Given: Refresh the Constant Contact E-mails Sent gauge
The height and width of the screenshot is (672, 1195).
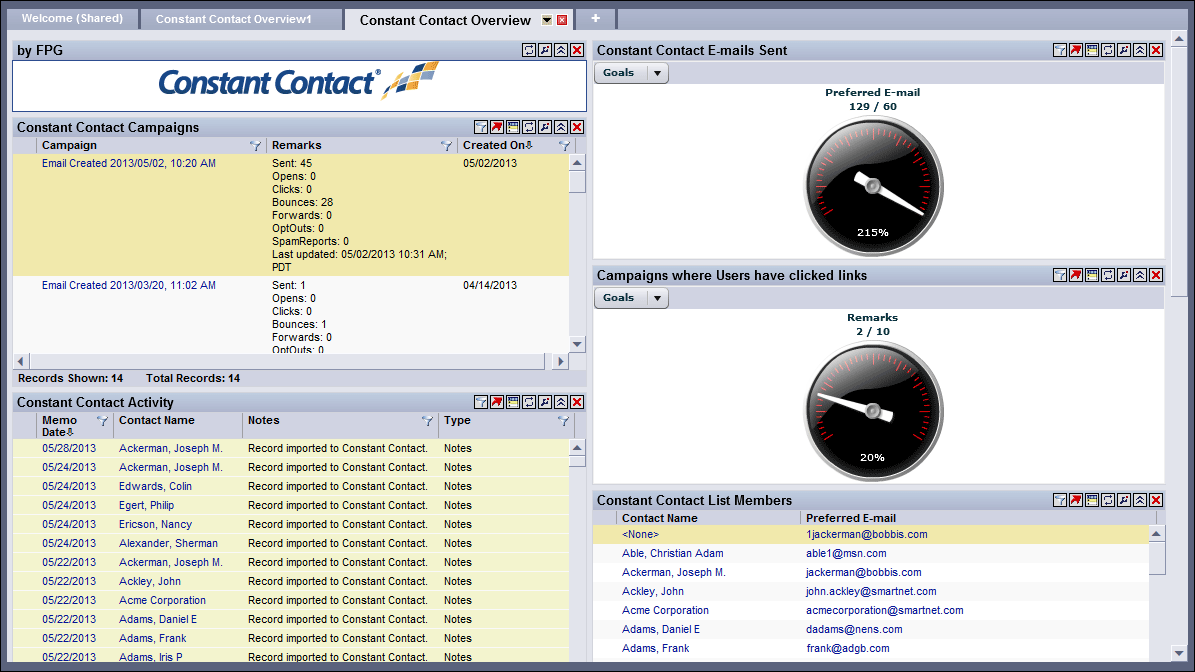Looking at the screenshot, I should coord(1108,49).
